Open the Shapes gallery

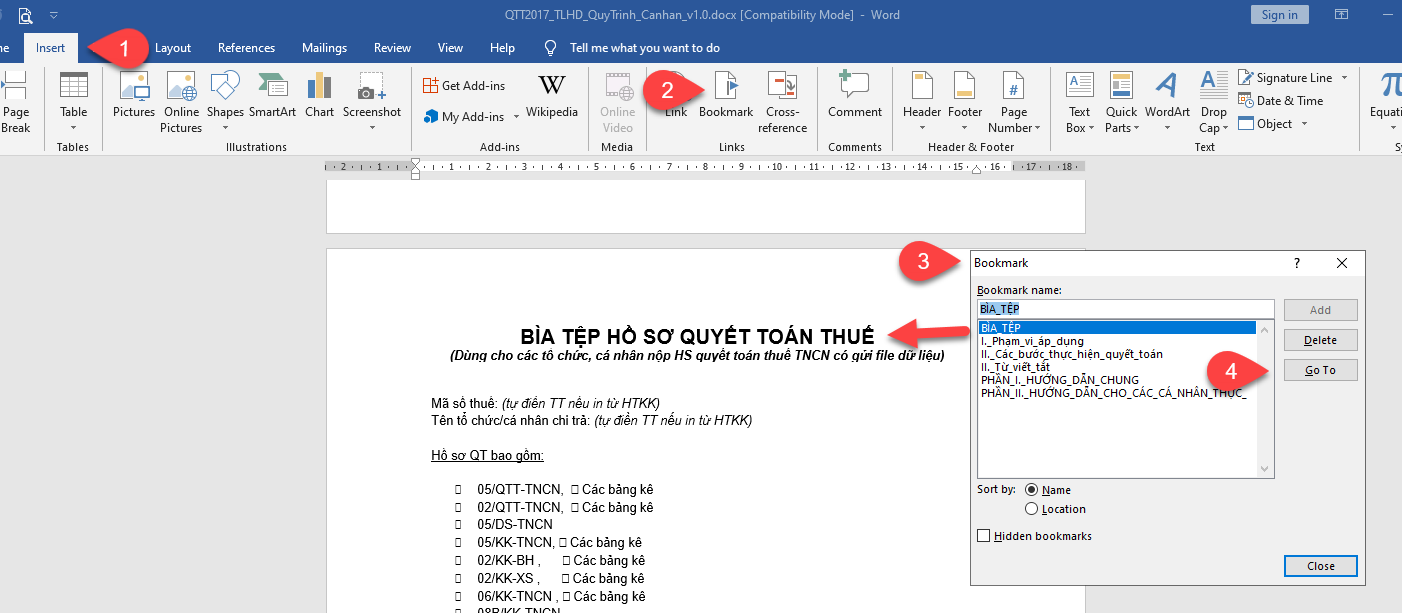click(225, 101)
